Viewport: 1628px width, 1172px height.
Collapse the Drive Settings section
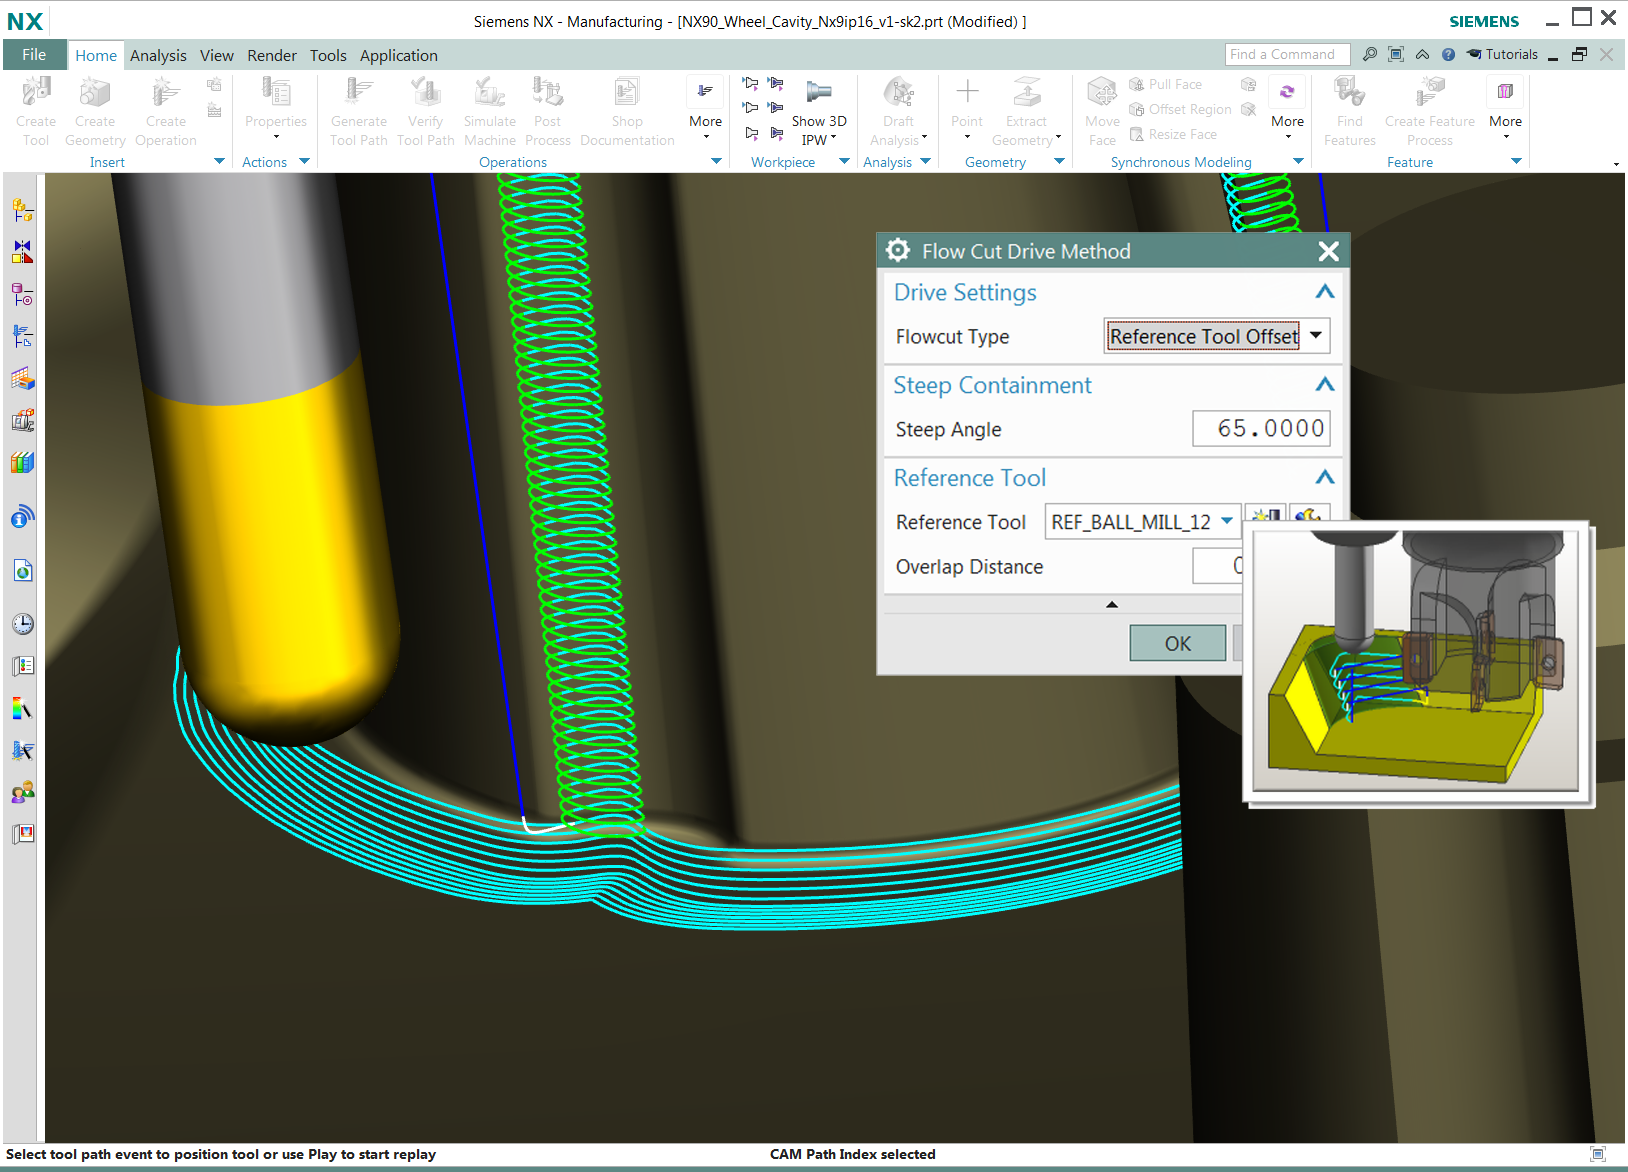coord(1324,292)
